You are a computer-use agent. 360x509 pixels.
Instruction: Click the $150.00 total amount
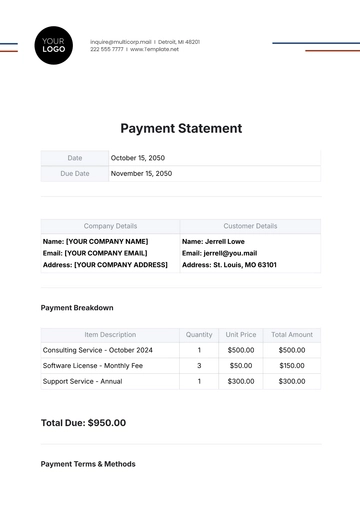coord(292,366)
